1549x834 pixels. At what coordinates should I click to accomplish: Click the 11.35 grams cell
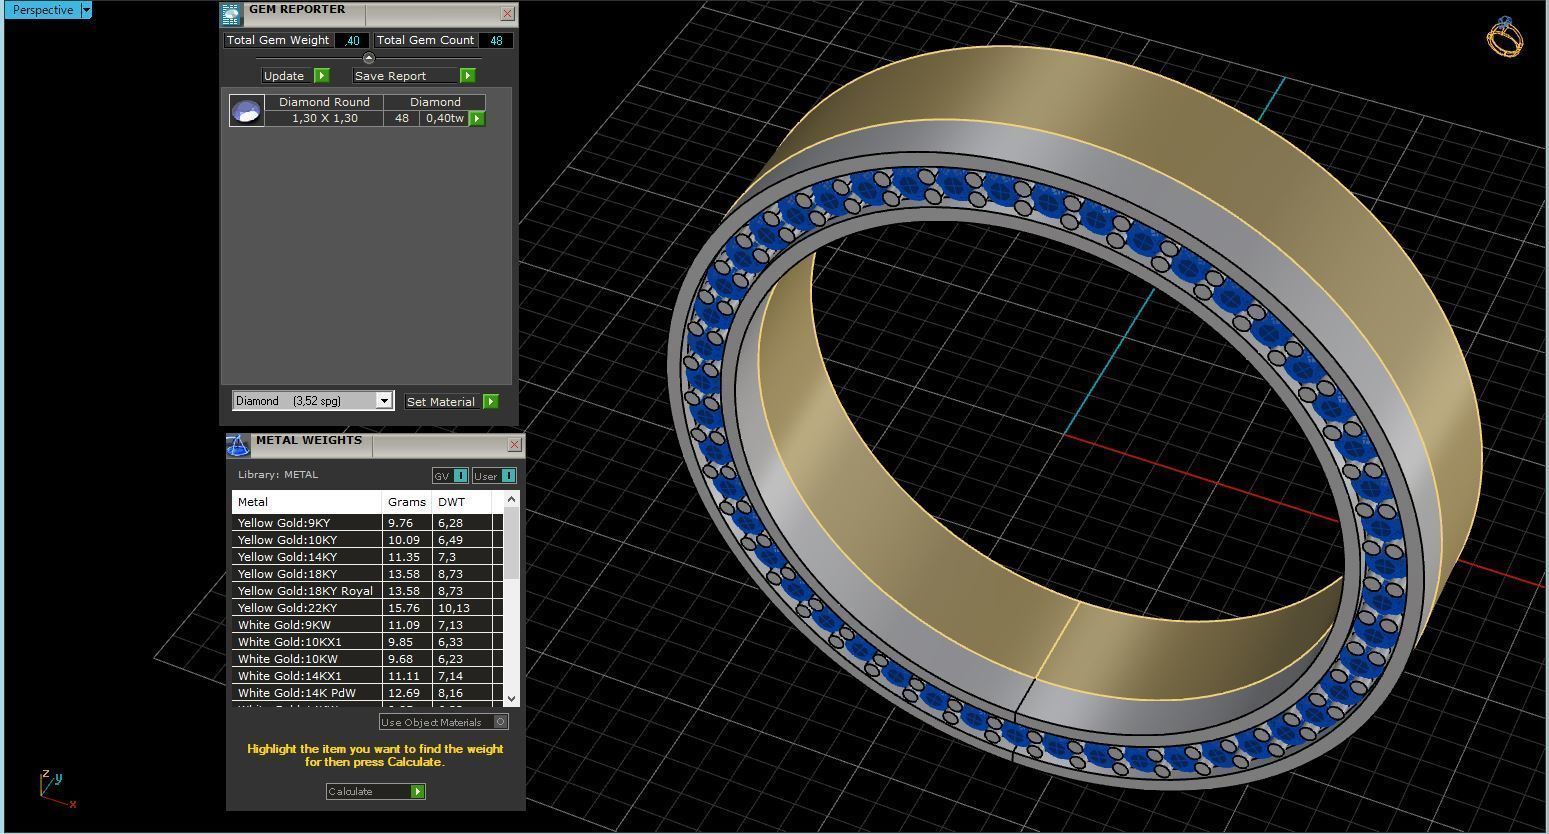(x=407, y=557)
